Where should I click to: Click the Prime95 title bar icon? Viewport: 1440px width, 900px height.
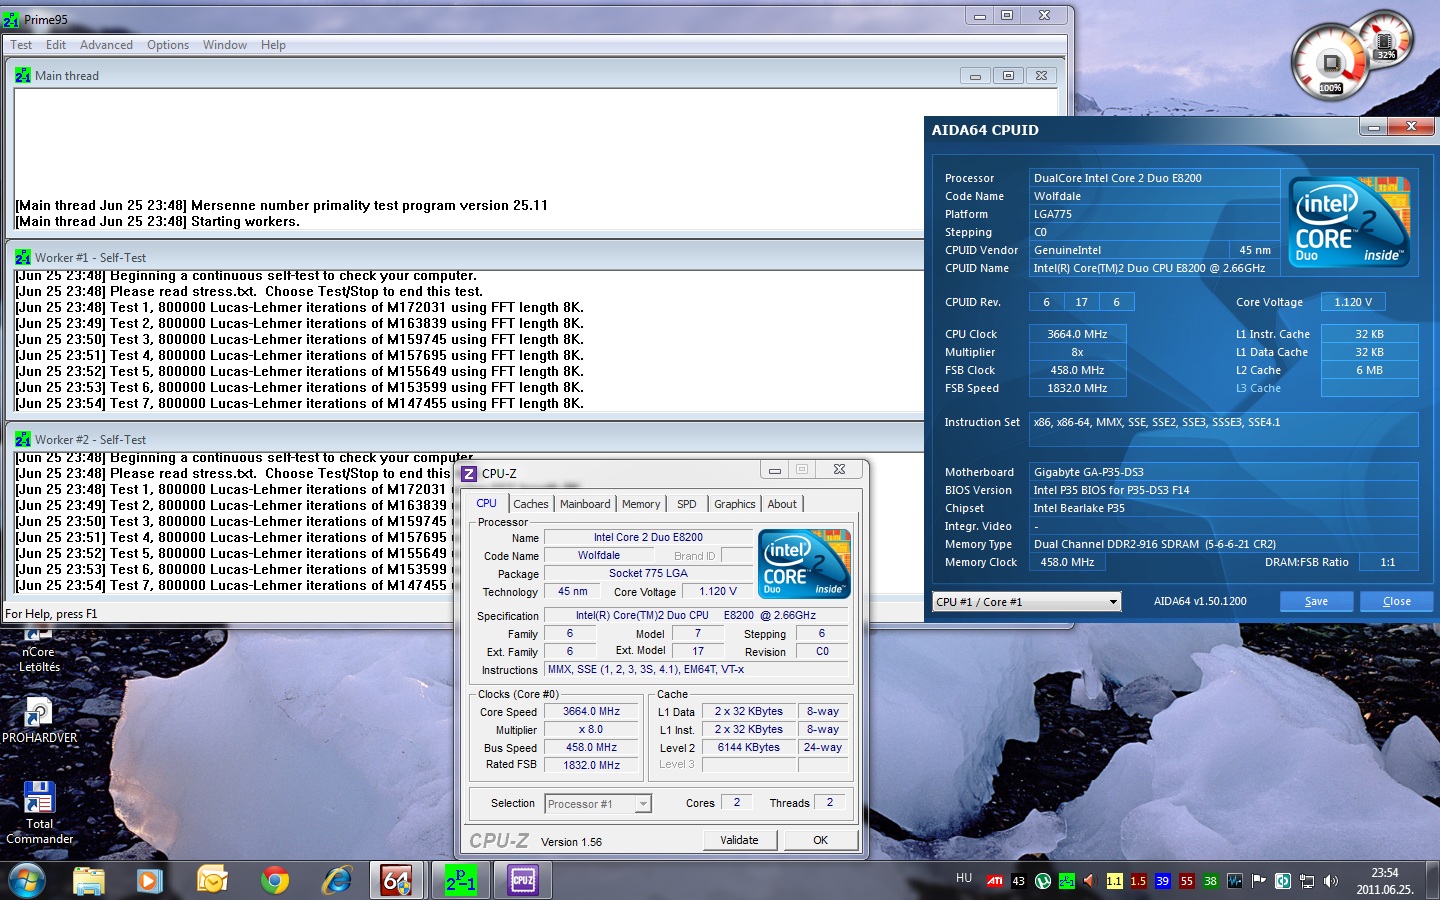pyautogui.click(x=11, y=19)
